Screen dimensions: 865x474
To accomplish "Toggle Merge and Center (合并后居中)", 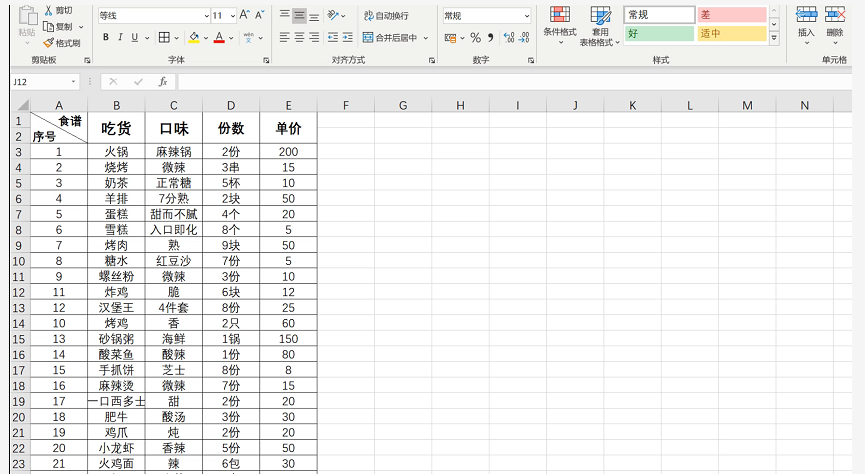I will click(390, 38).
